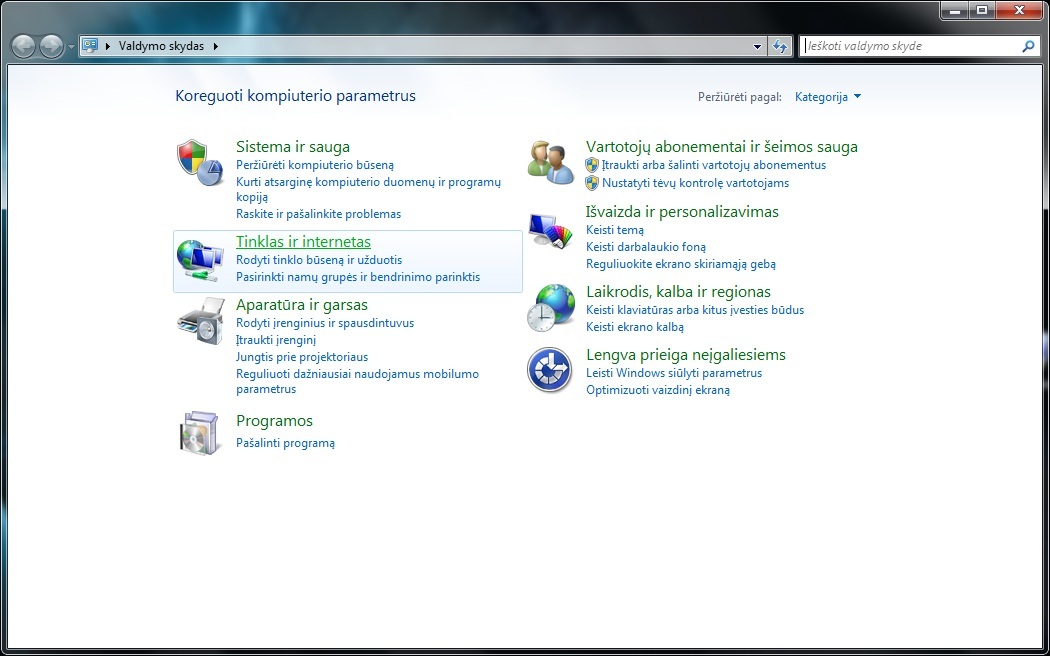This screenshot has height=656, width=1050.
Task: Click the refresh button next to address bar
Action: 779,46
